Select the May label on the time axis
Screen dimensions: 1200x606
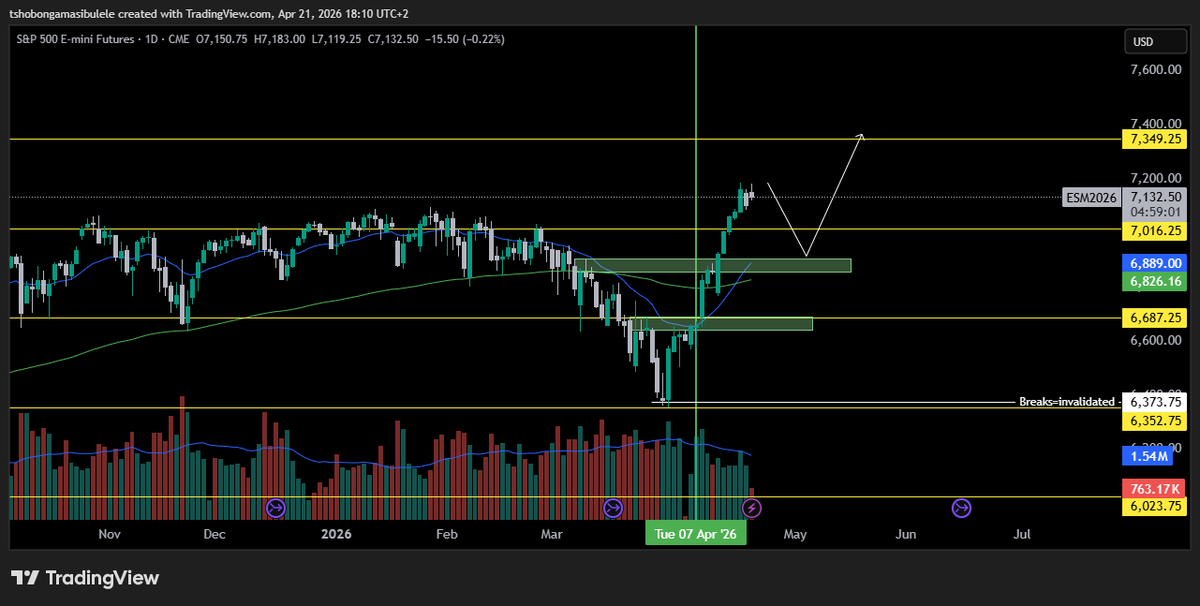tap(795, 534)
